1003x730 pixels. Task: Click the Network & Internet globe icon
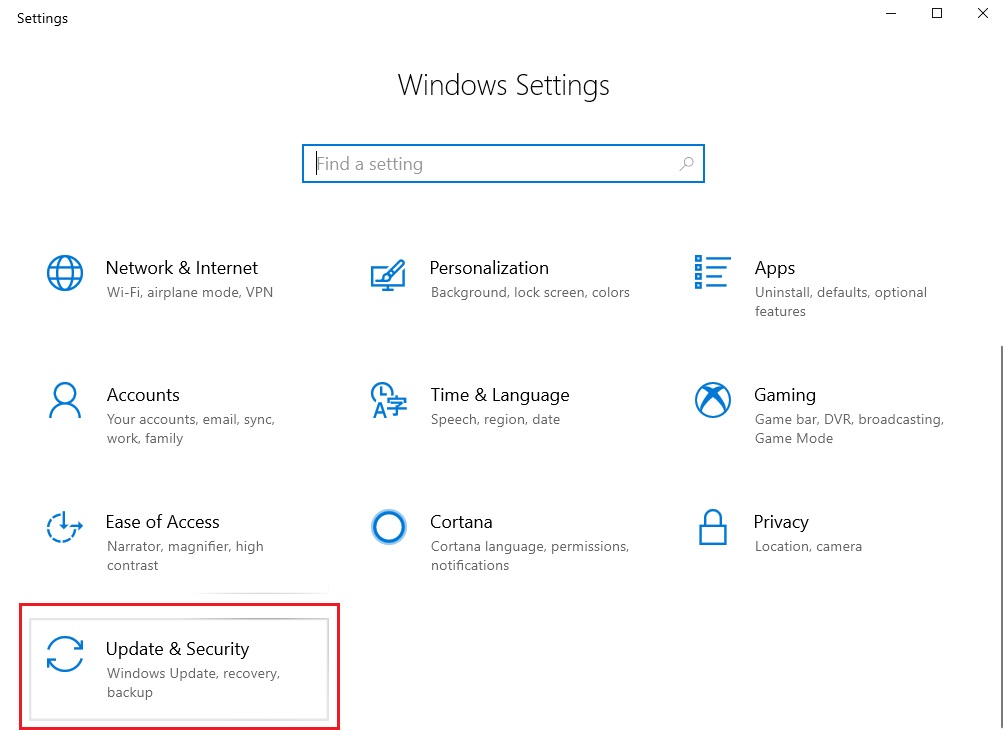coord(65,272)
